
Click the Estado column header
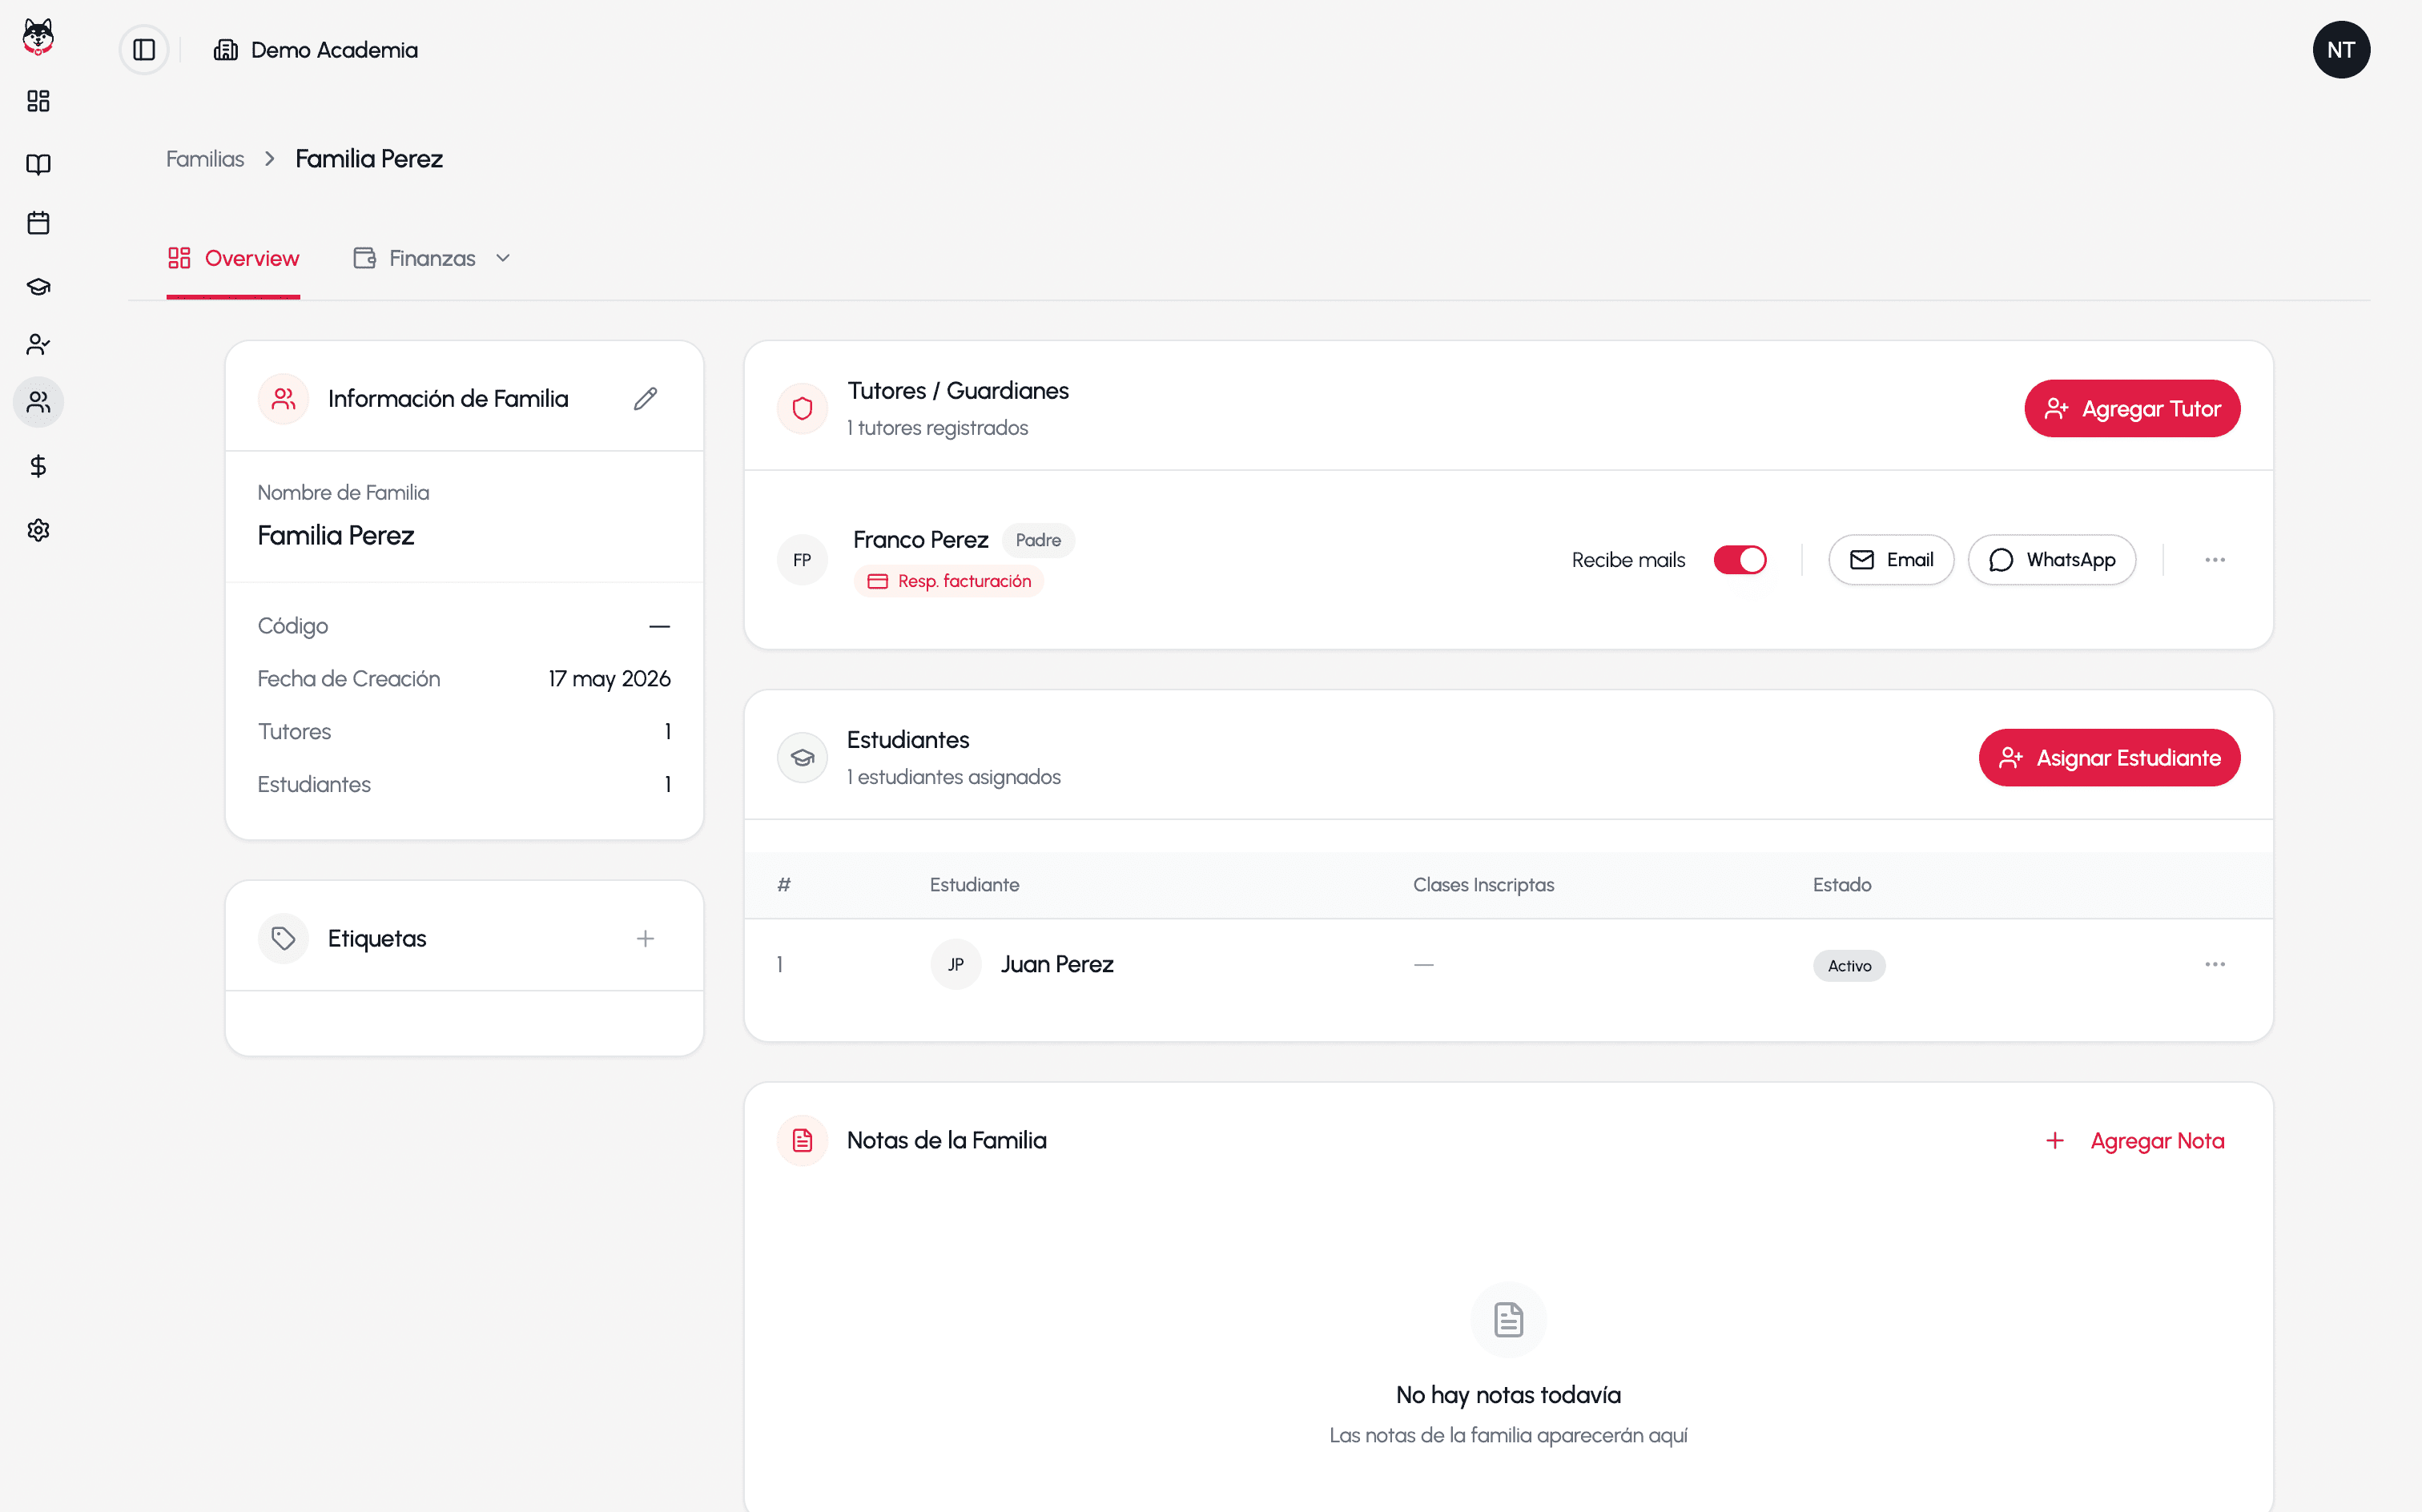point(1842,885)
